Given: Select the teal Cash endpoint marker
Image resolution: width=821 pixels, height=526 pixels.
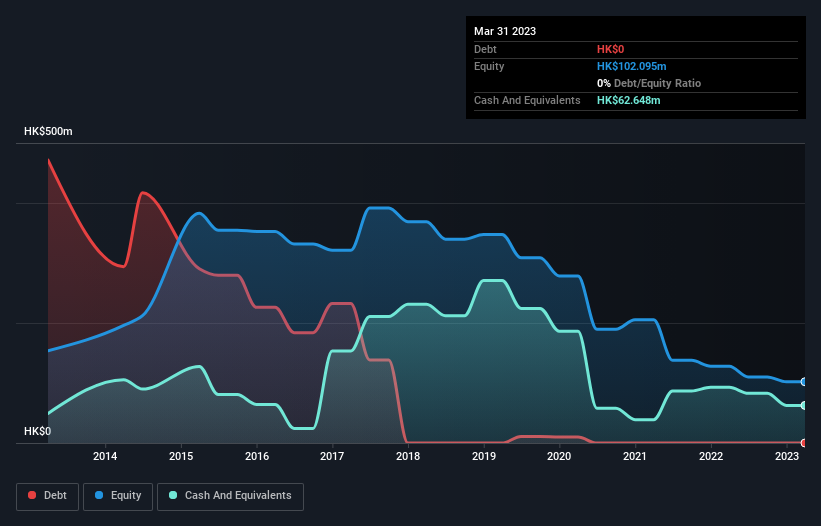Looking at the screenshot, I should 804,406.
